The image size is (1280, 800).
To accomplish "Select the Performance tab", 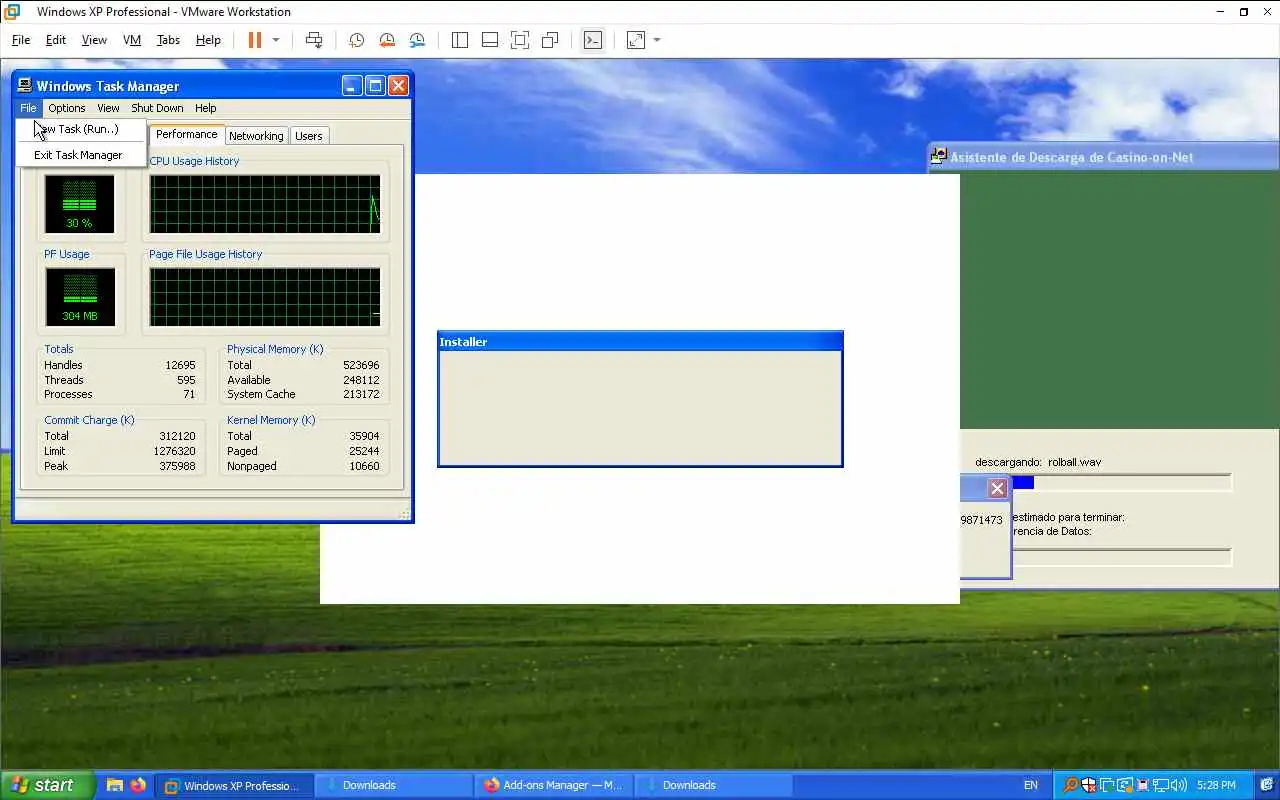I will tap(186, 134).
